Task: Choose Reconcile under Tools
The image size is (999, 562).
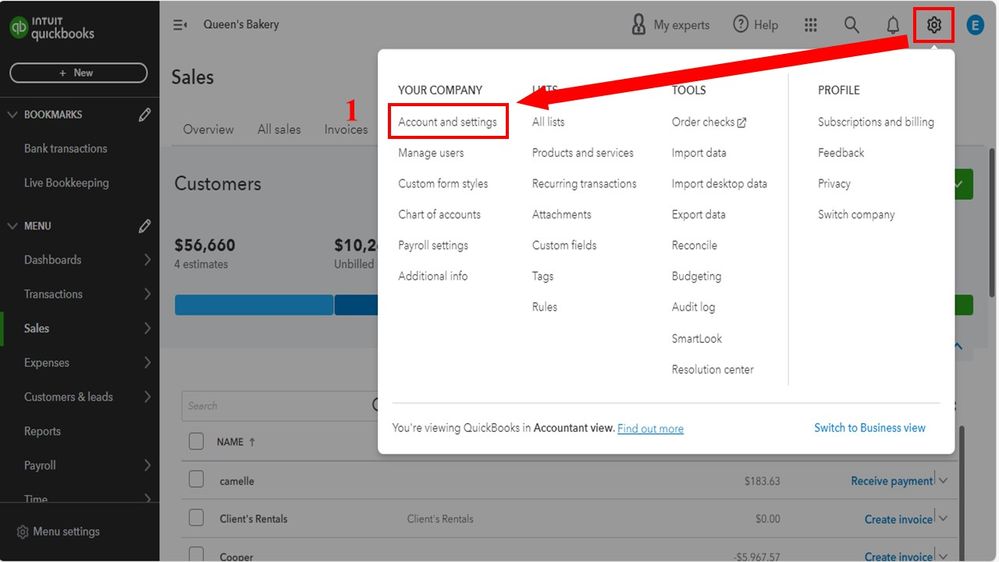Action: [694, 245]
